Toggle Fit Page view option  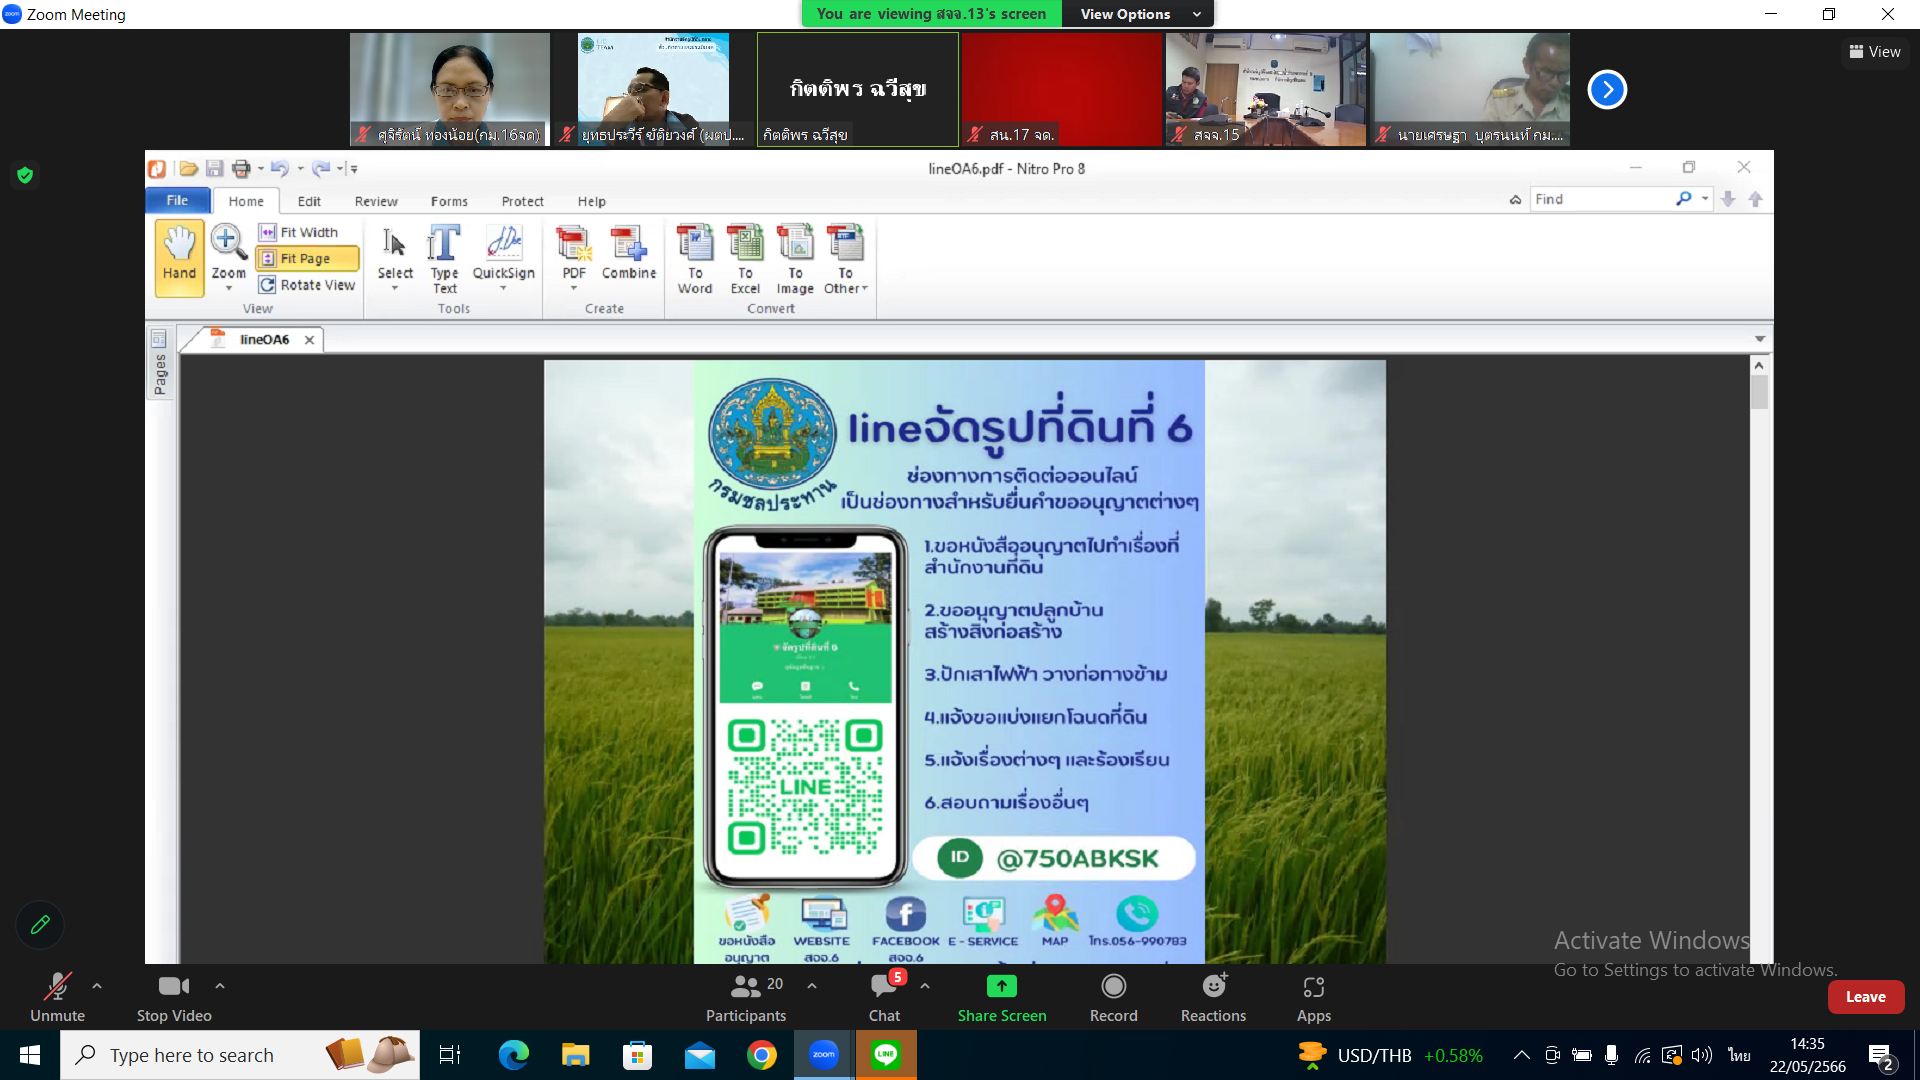pyautogui.click(x=307, y=258)
